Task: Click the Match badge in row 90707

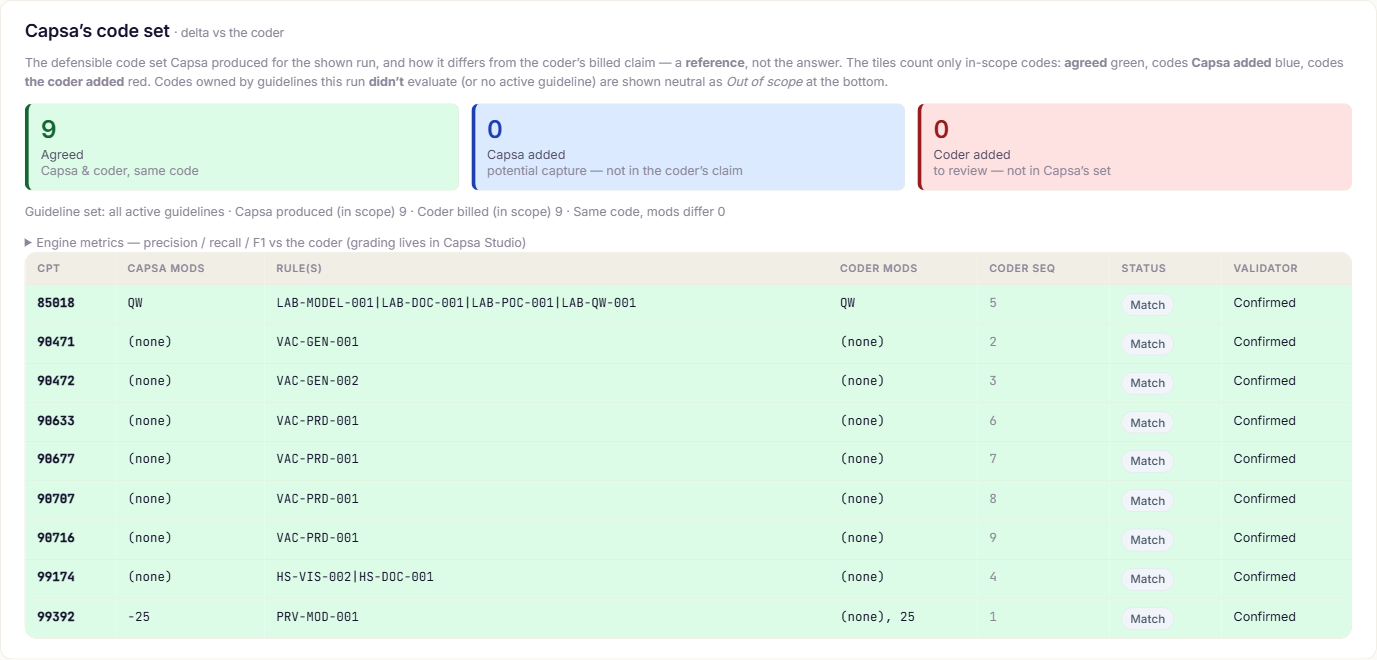Action: pyautogui.click(x=1147, y=501)
